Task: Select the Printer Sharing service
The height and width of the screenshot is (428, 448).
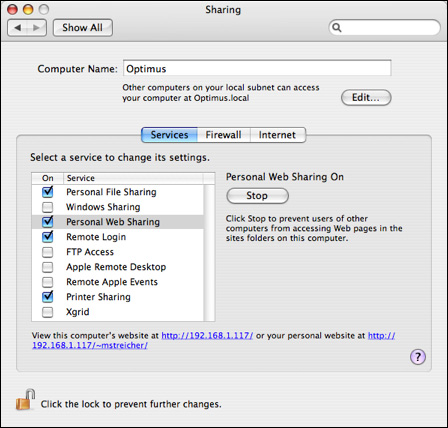Action: [x=118, y=297]
